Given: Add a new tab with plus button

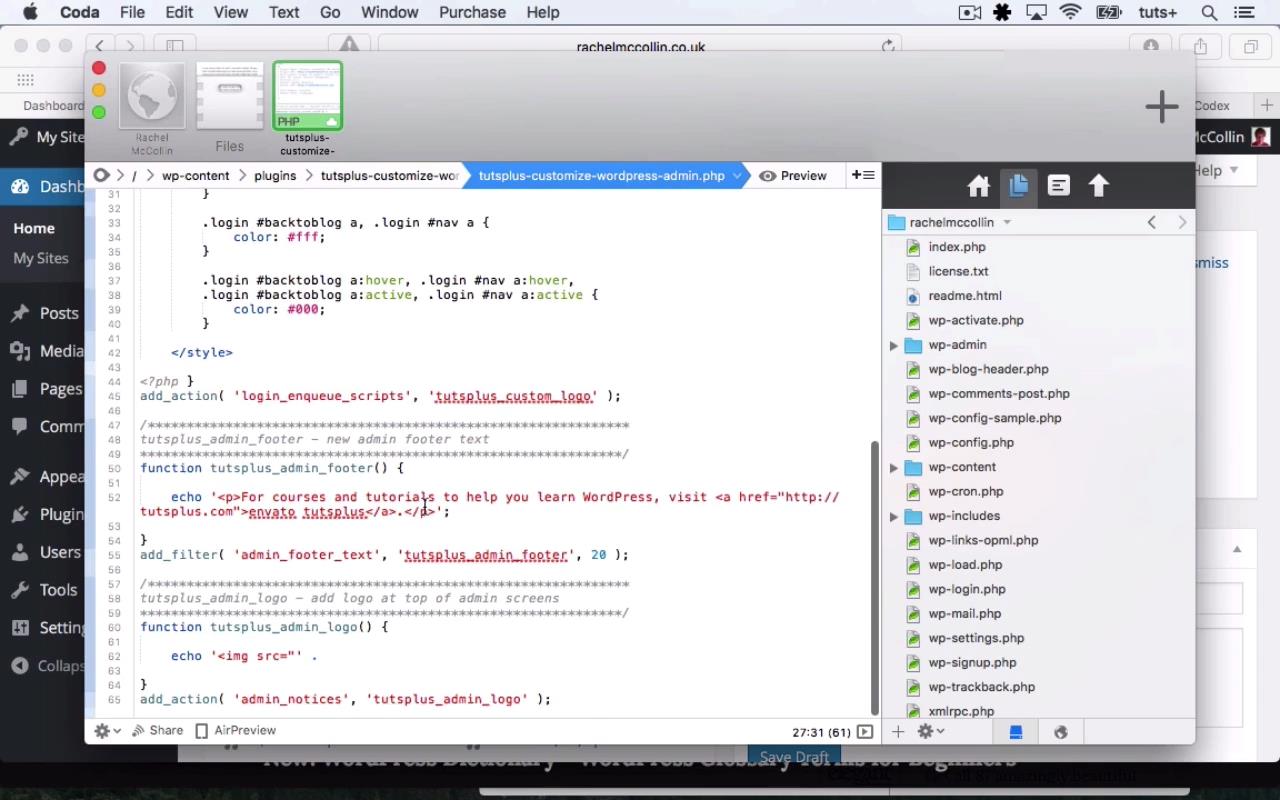Looking at the screenshot, I should [x=1161, y=106].
